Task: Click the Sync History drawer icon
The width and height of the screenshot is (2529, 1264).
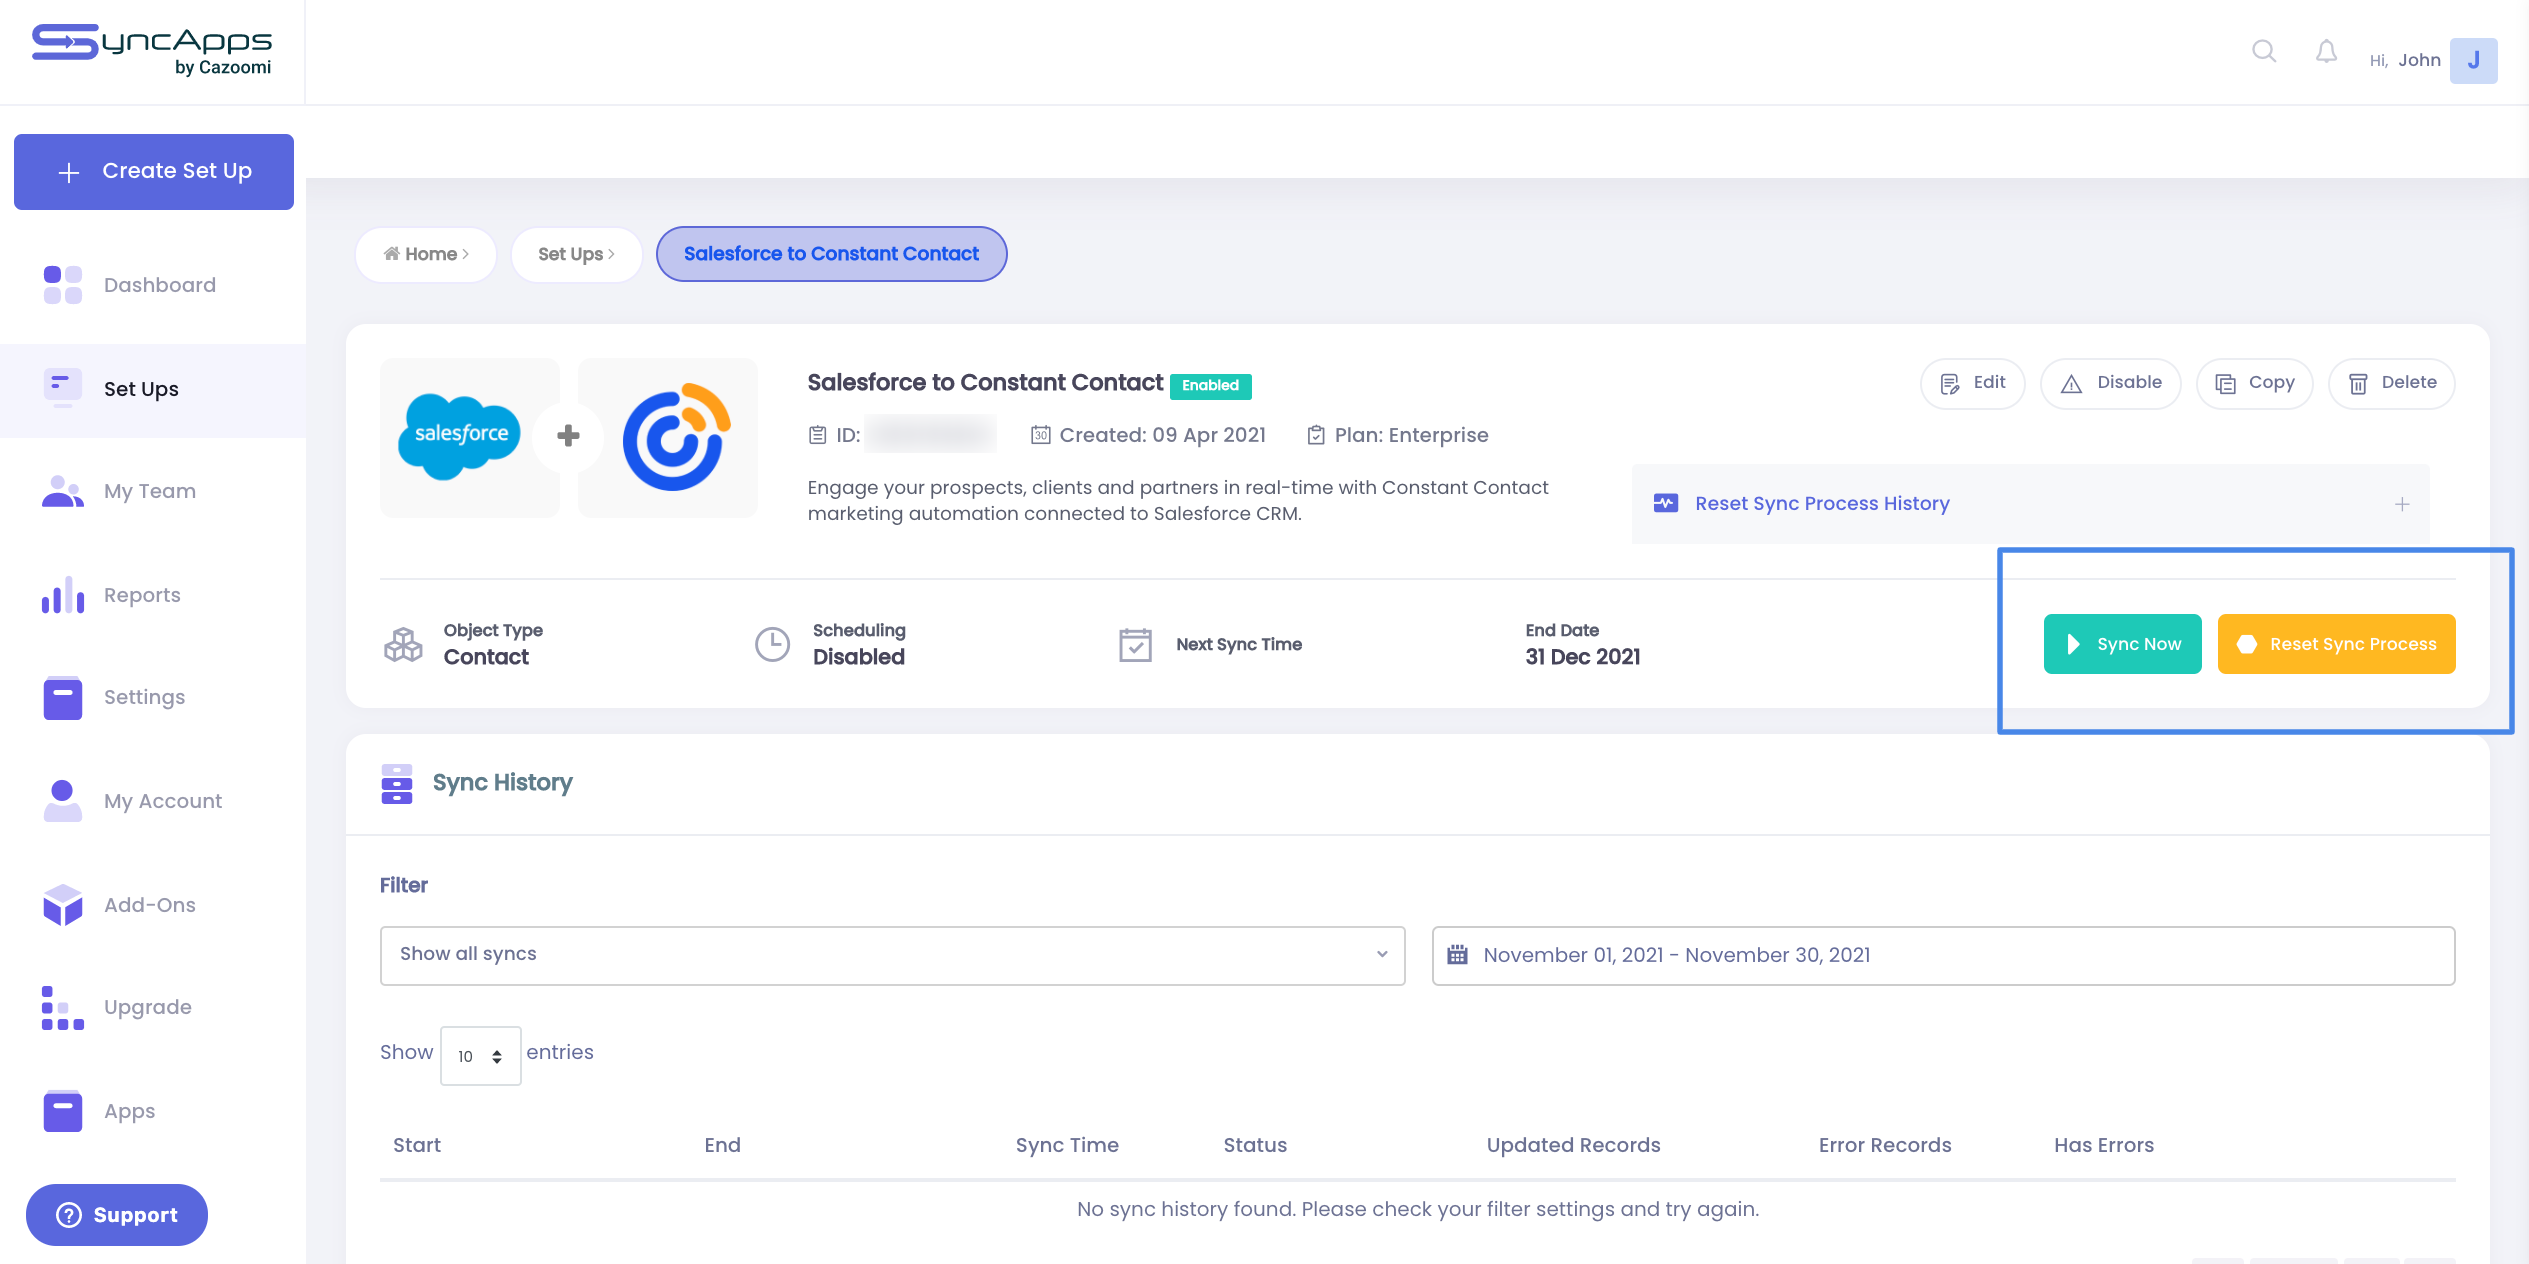Action: 397,784
